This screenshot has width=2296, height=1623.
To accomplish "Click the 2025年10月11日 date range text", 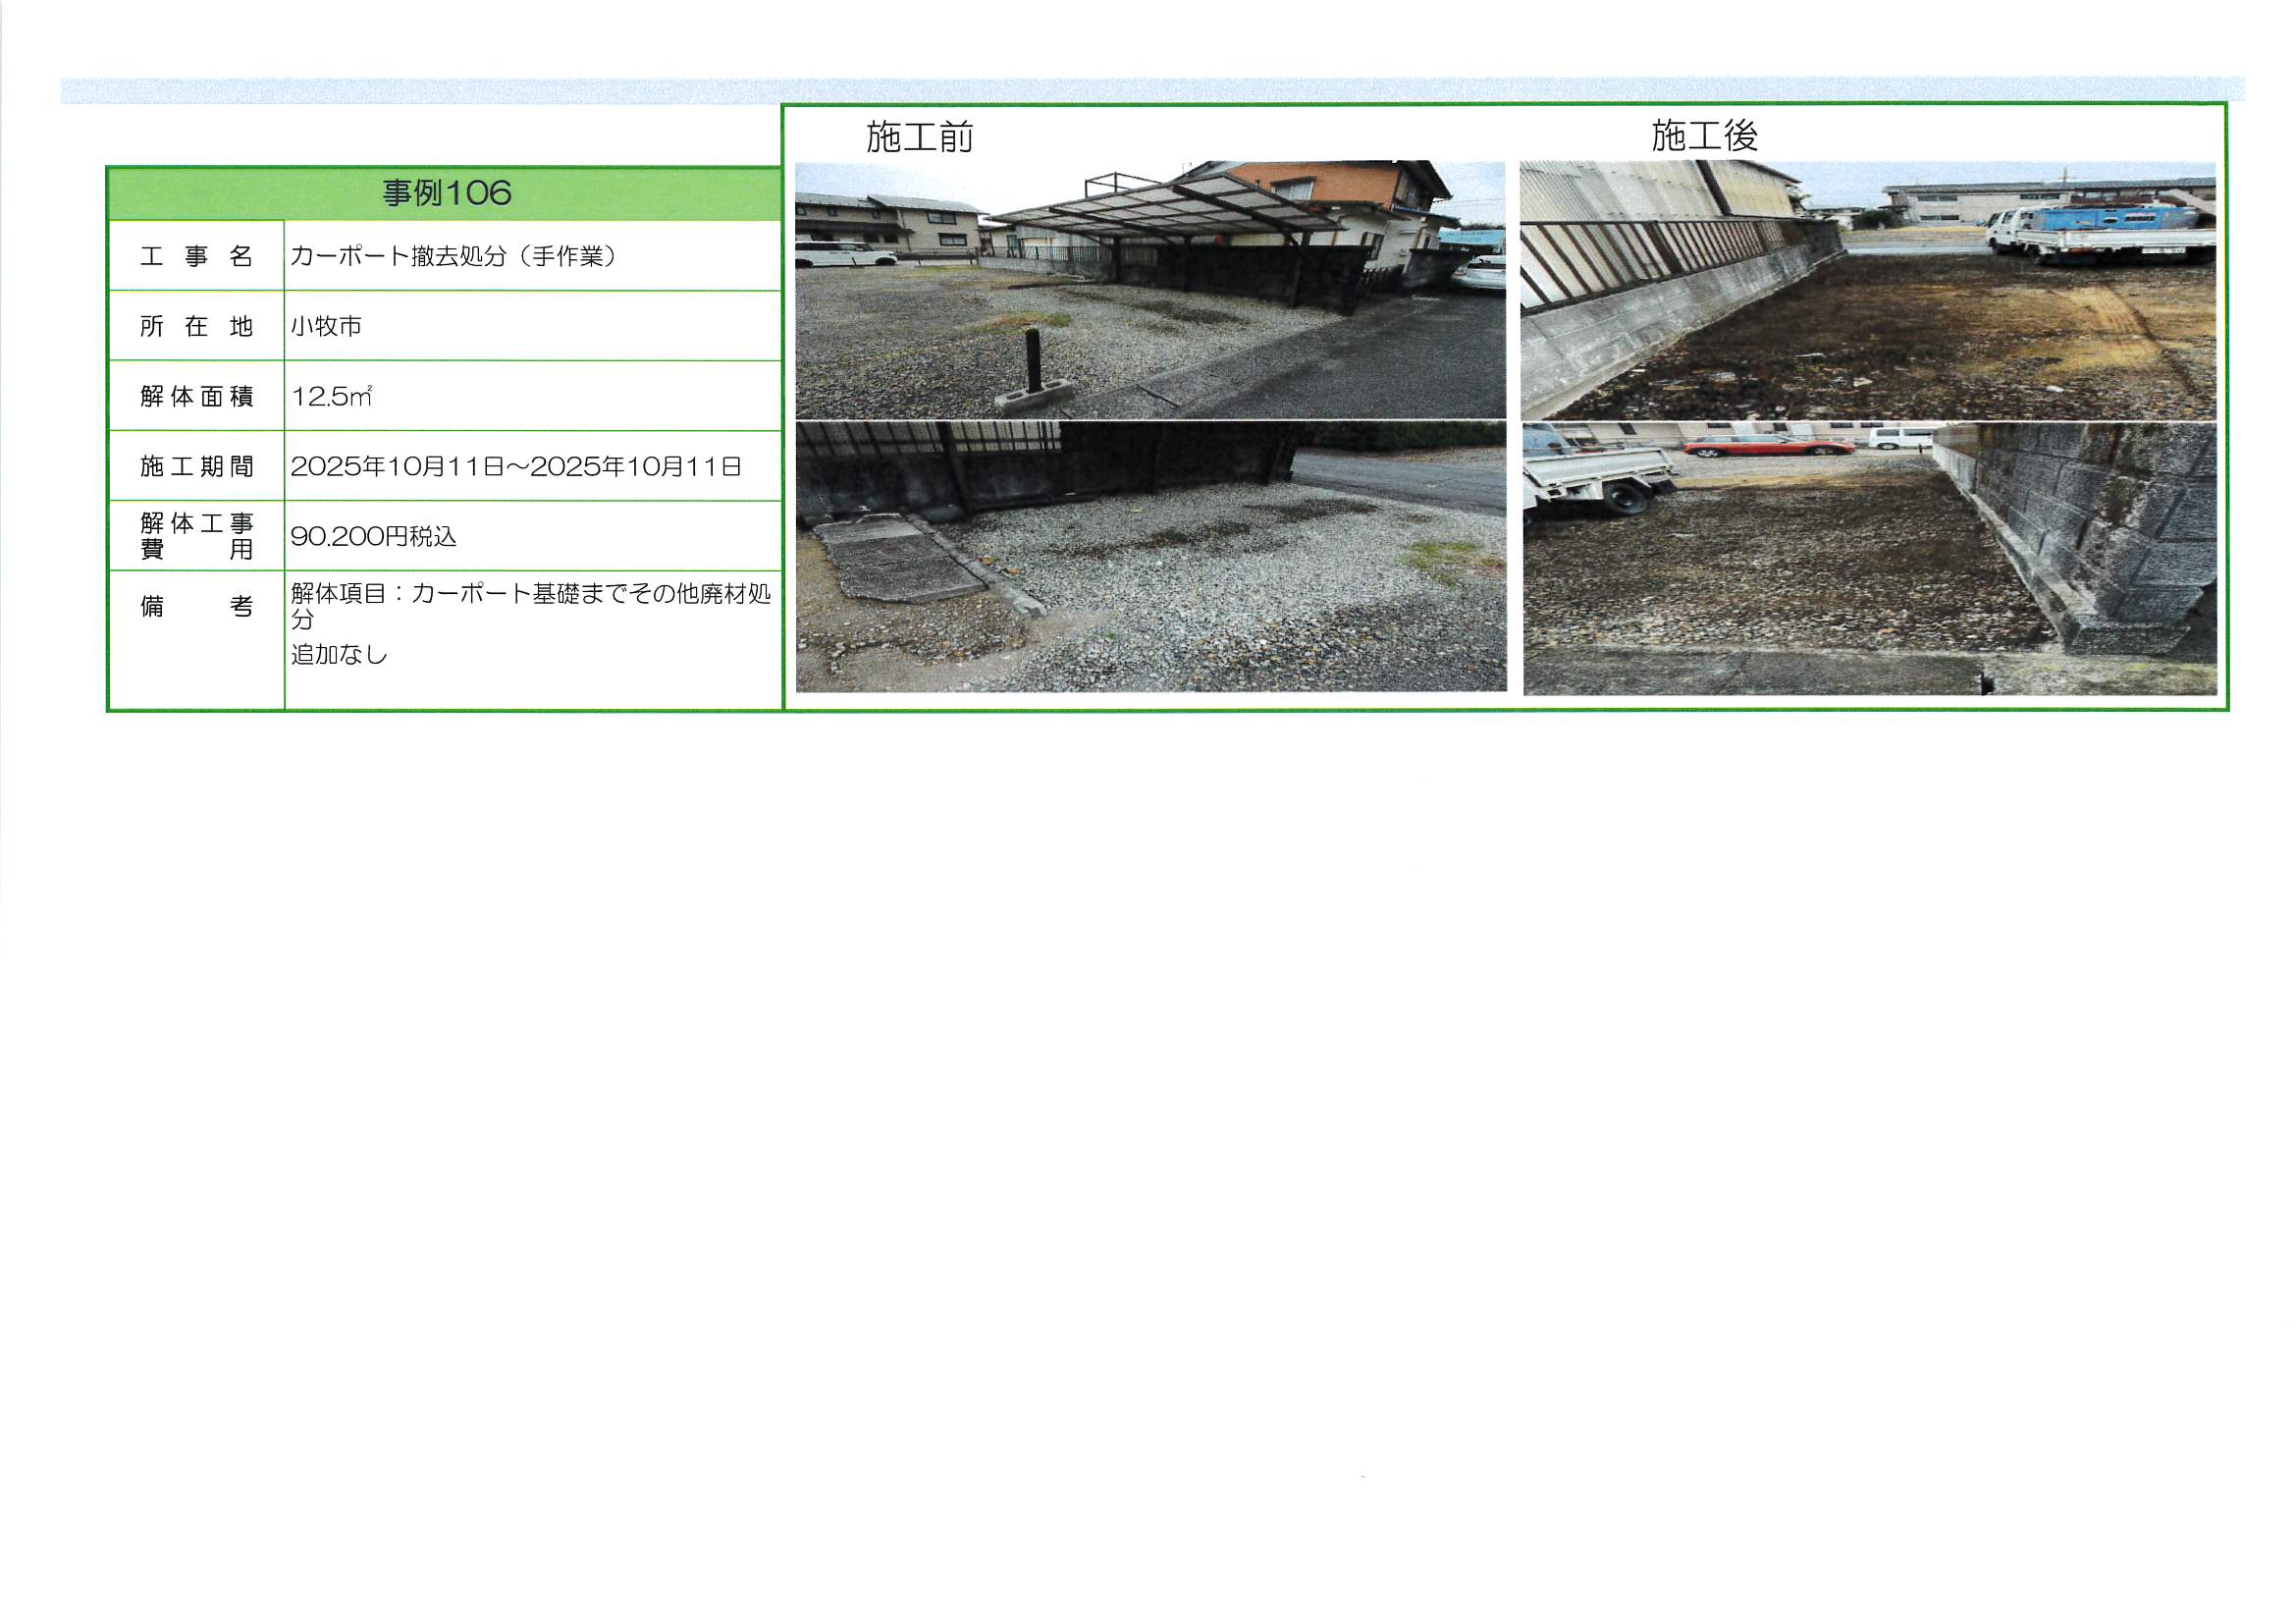I will (x=516, y=467).
